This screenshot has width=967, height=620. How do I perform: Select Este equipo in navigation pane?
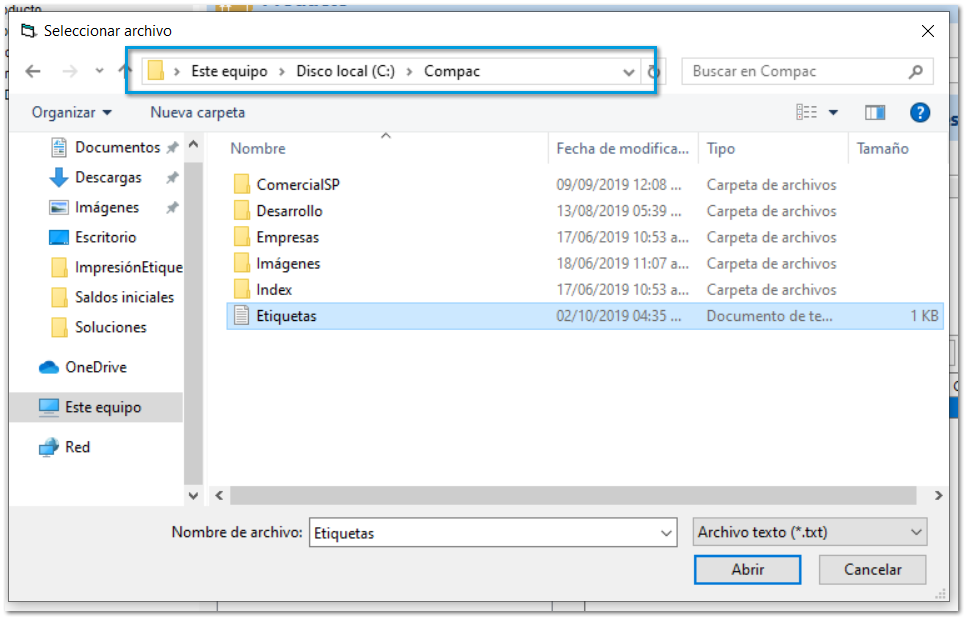tap(103, 407)
